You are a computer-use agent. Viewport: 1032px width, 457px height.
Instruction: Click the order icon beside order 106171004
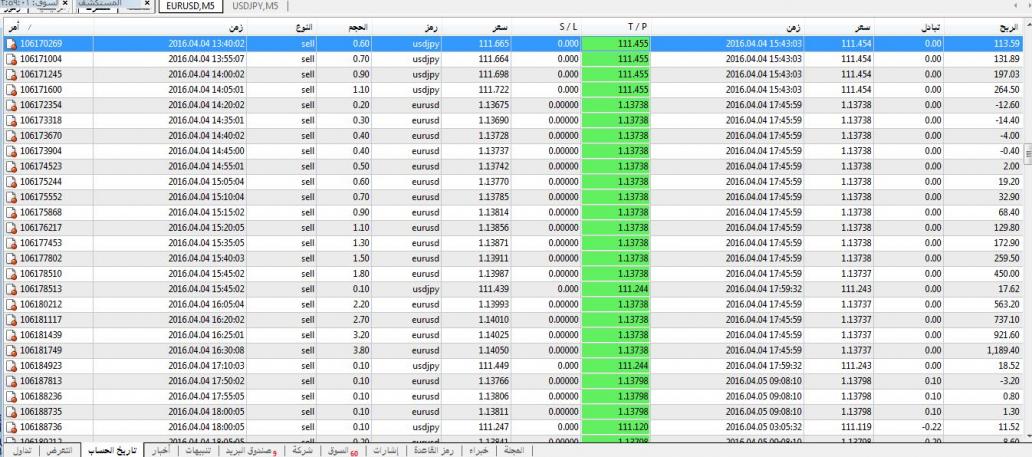click(11, 59)
